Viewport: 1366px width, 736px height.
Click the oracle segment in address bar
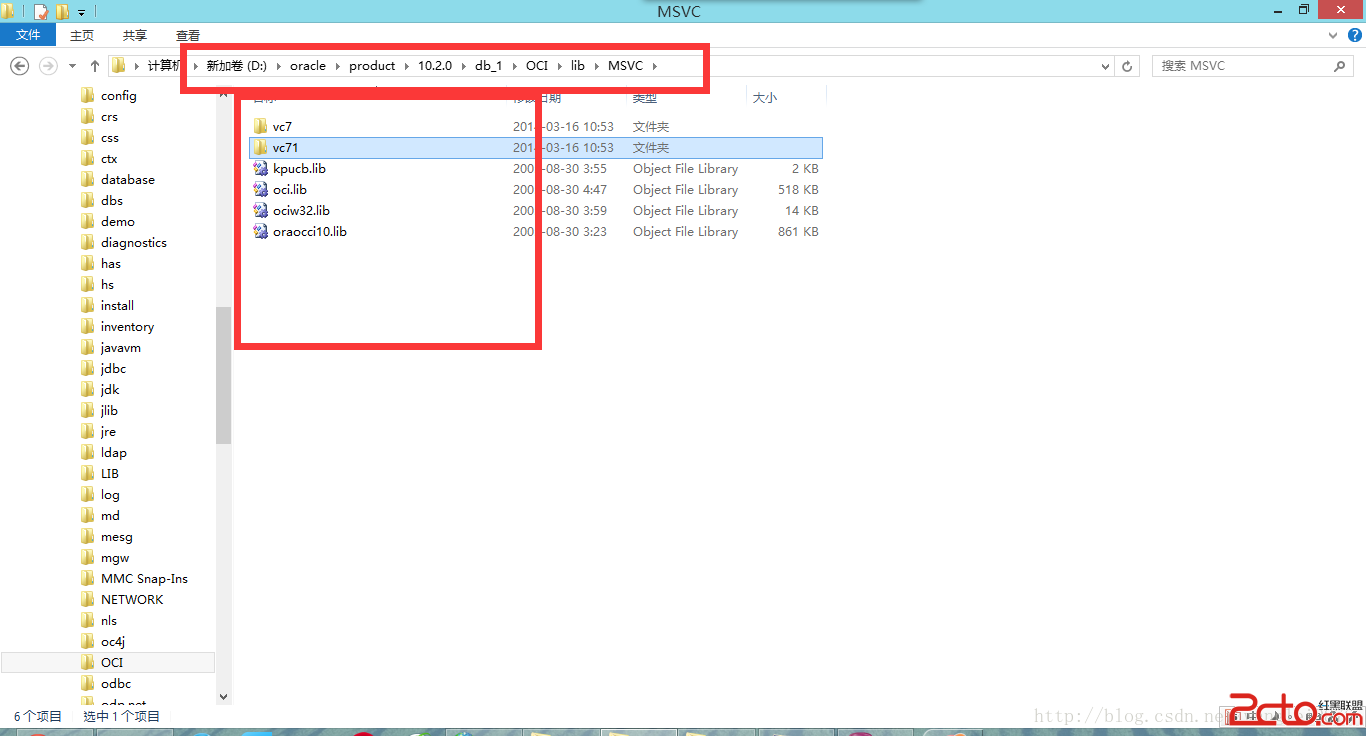pos(308,66)
